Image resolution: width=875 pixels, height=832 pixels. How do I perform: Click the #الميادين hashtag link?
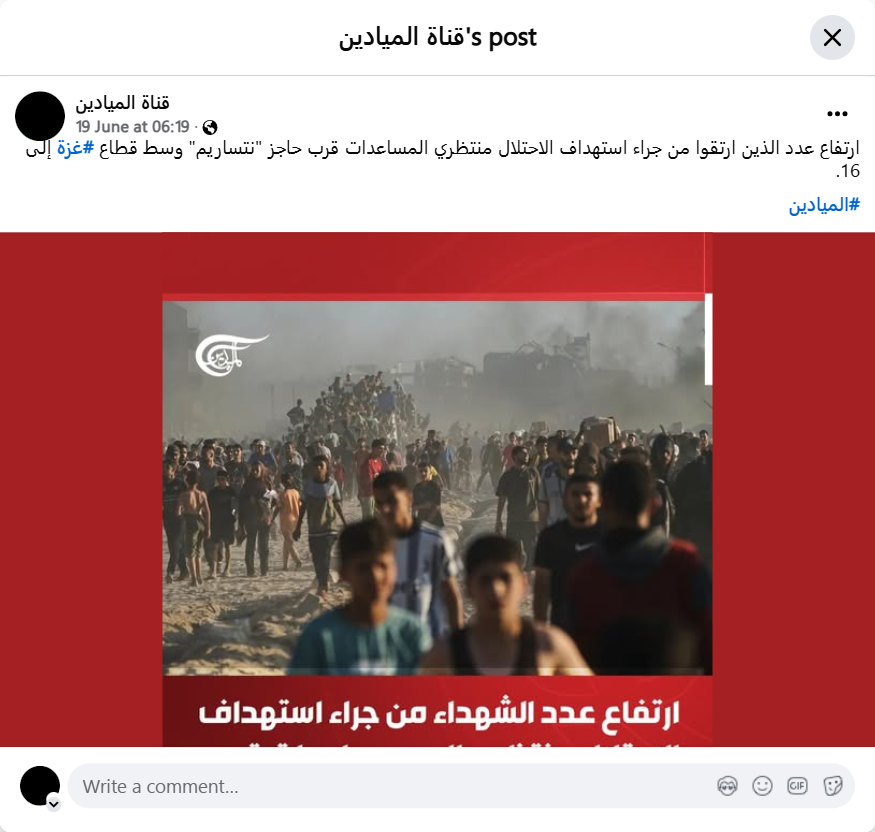point(824,205)
